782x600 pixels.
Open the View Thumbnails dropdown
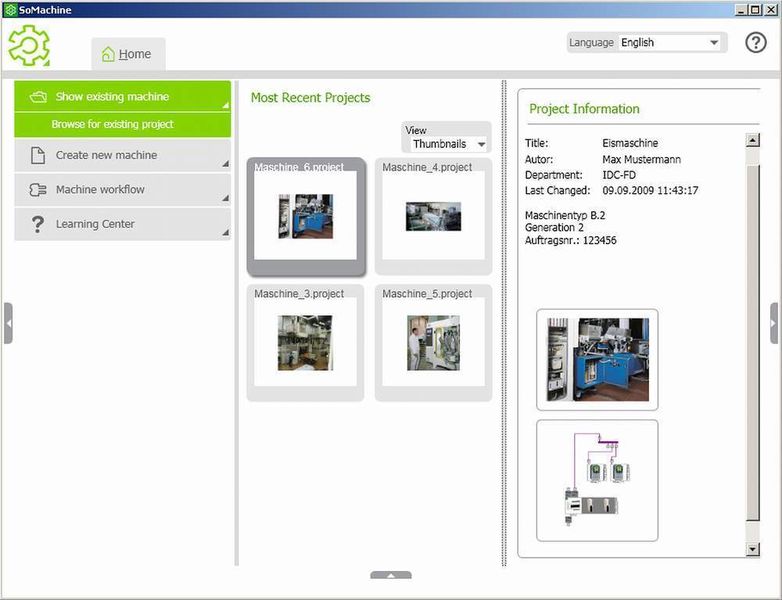point(449,144)
